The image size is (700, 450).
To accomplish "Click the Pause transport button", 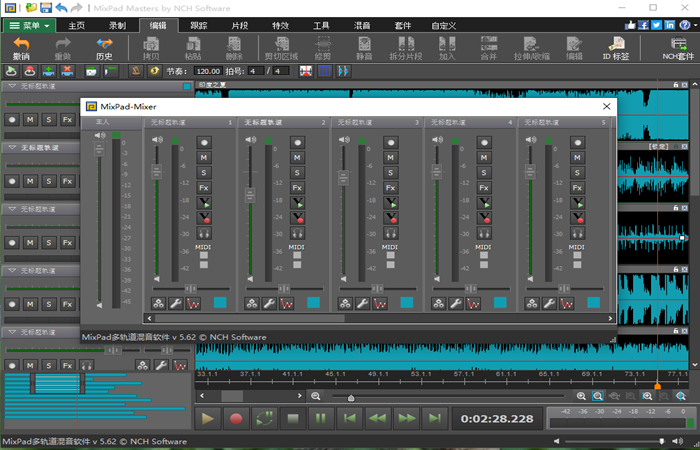I will pyautogui.click(x=321, y=419).
